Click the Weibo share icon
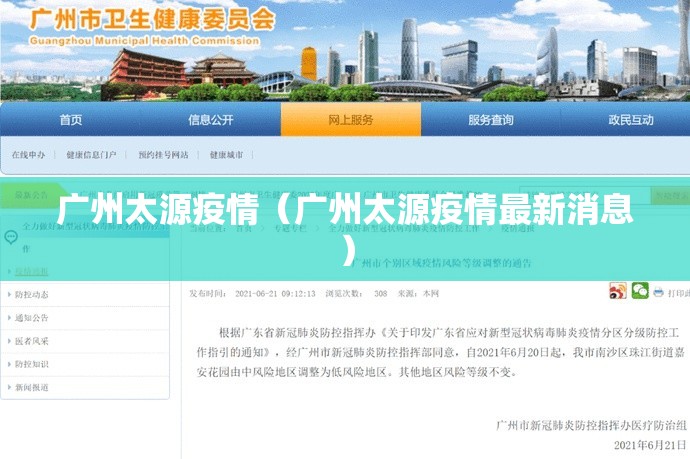The image size is (690, 459). (618, 291)
